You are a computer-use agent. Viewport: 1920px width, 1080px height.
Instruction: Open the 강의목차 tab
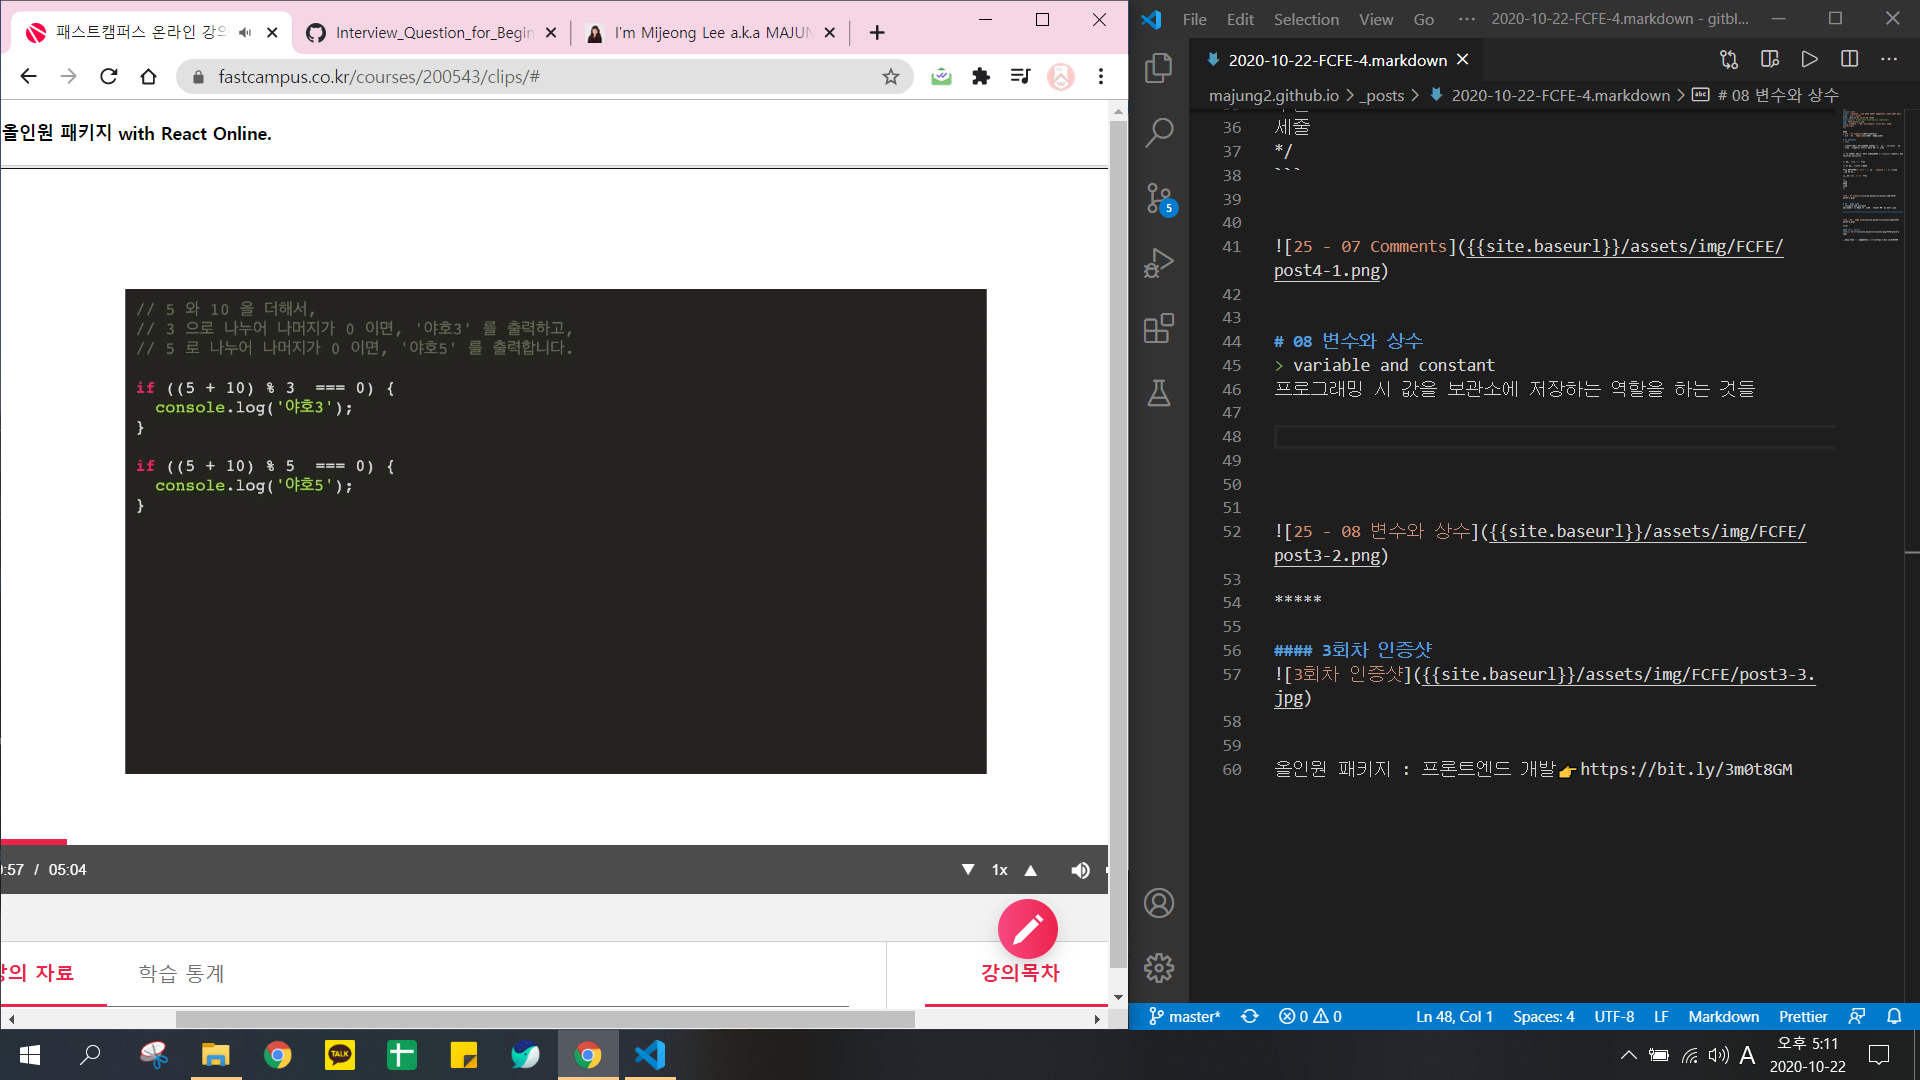coord(1019,972)
